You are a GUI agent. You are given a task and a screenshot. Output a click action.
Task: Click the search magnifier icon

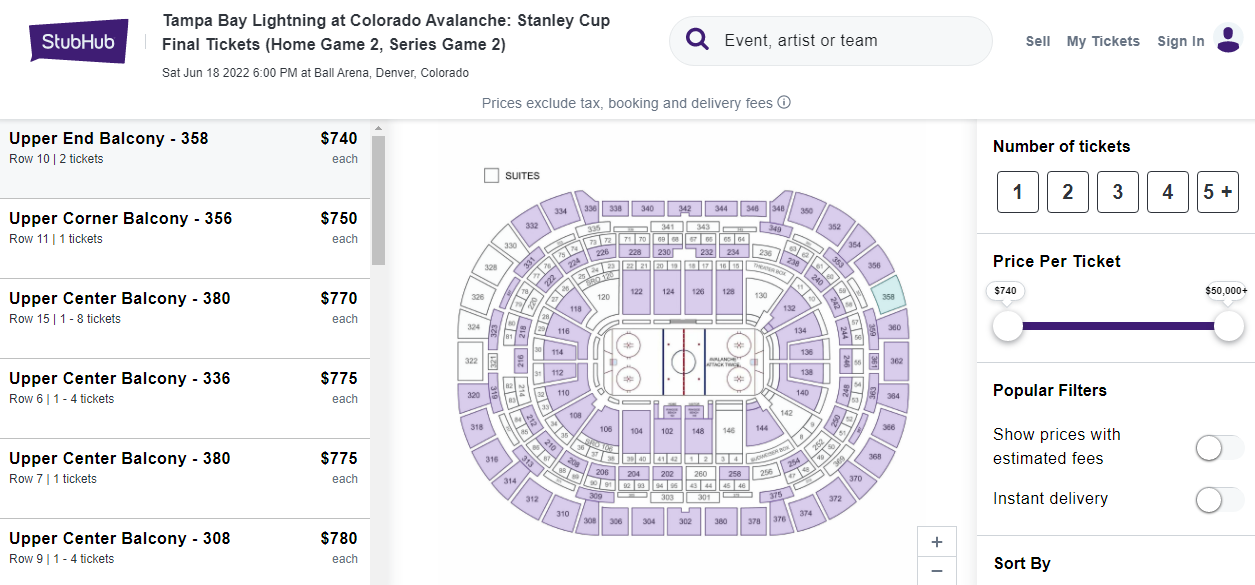coord(698,40)
